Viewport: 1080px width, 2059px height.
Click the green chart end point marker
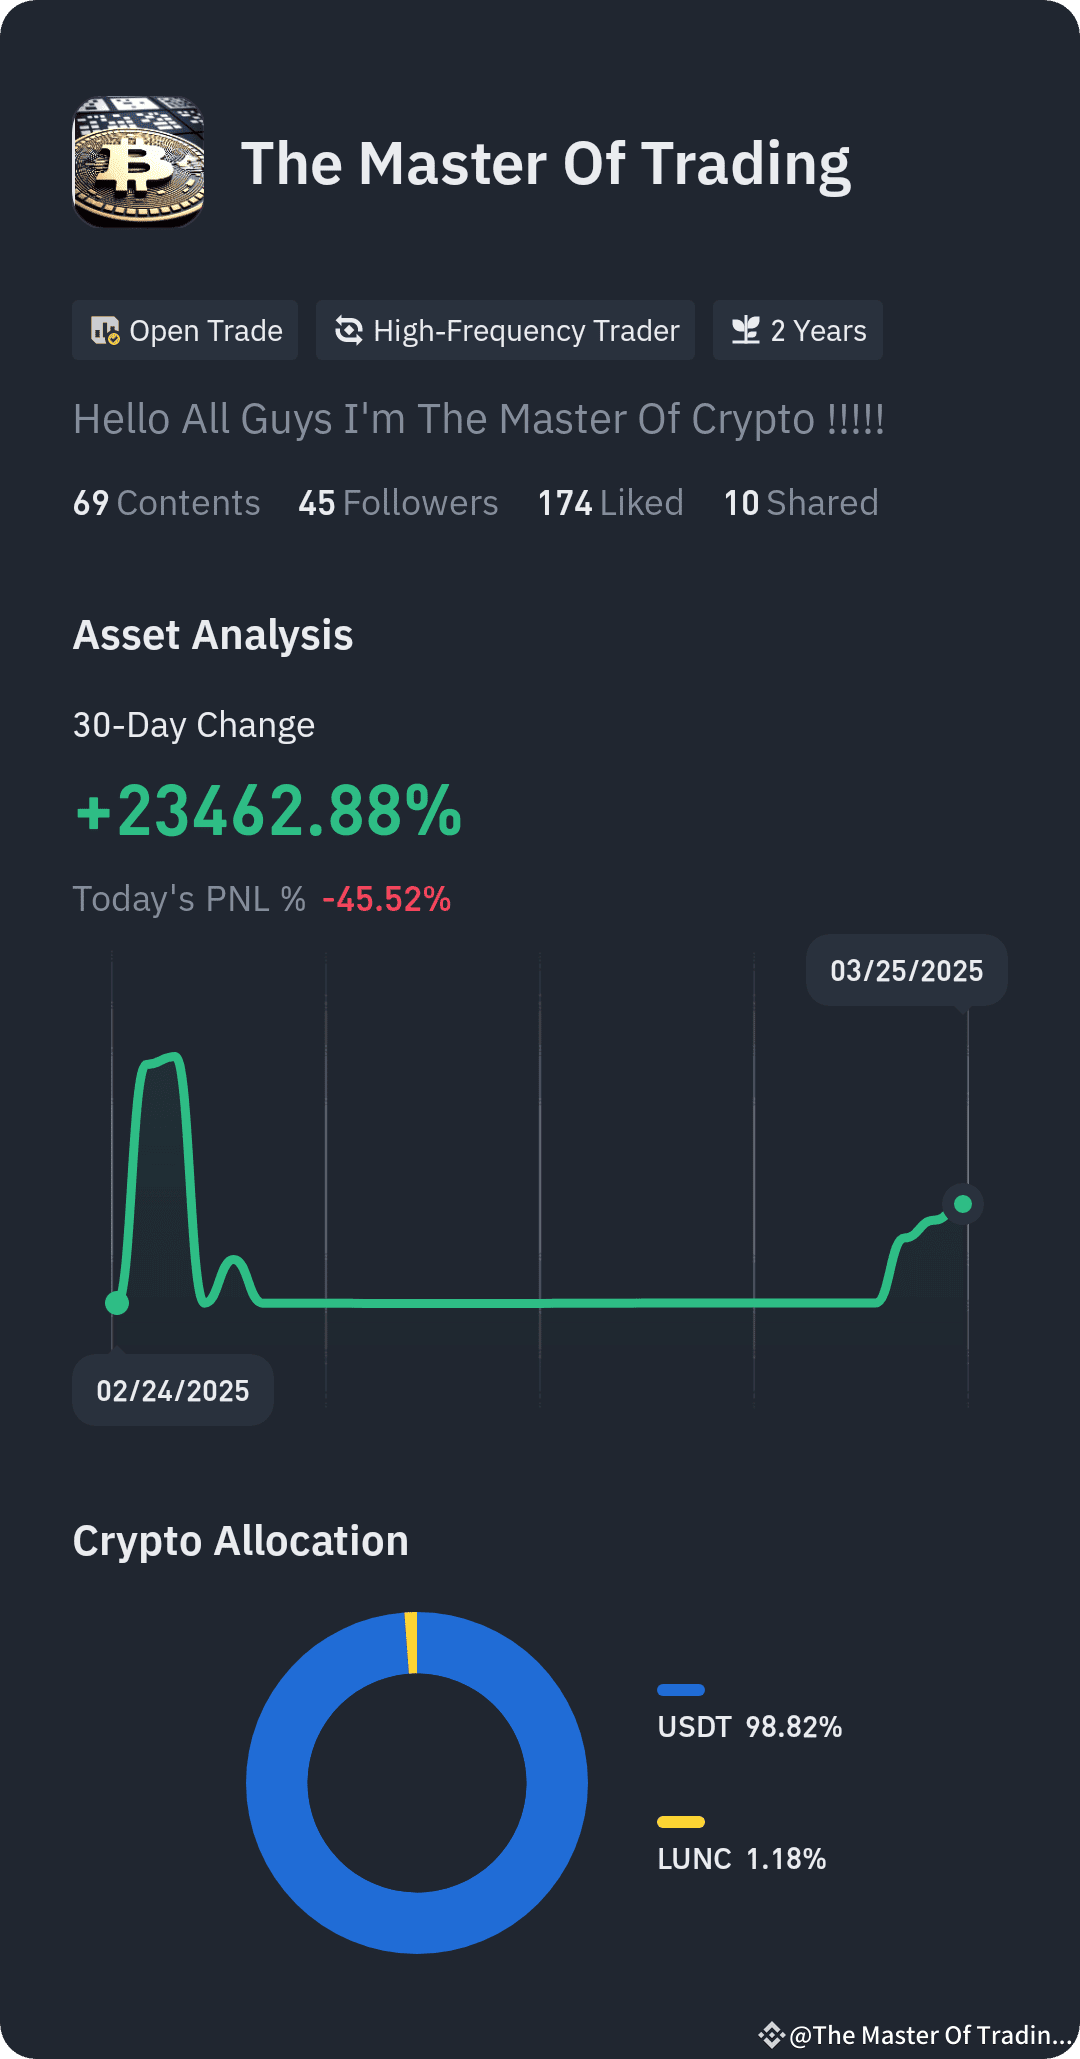(963, 1204)
